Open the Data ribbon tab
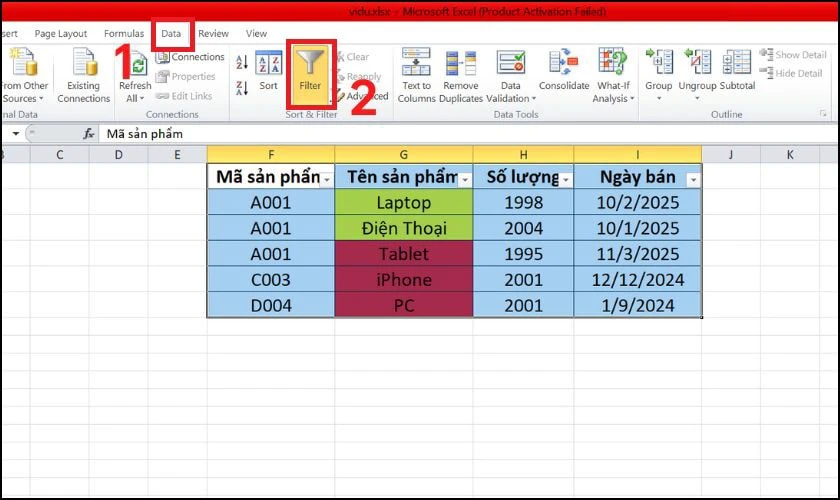Screen dimensions: 840x500 tap(171, 34)
